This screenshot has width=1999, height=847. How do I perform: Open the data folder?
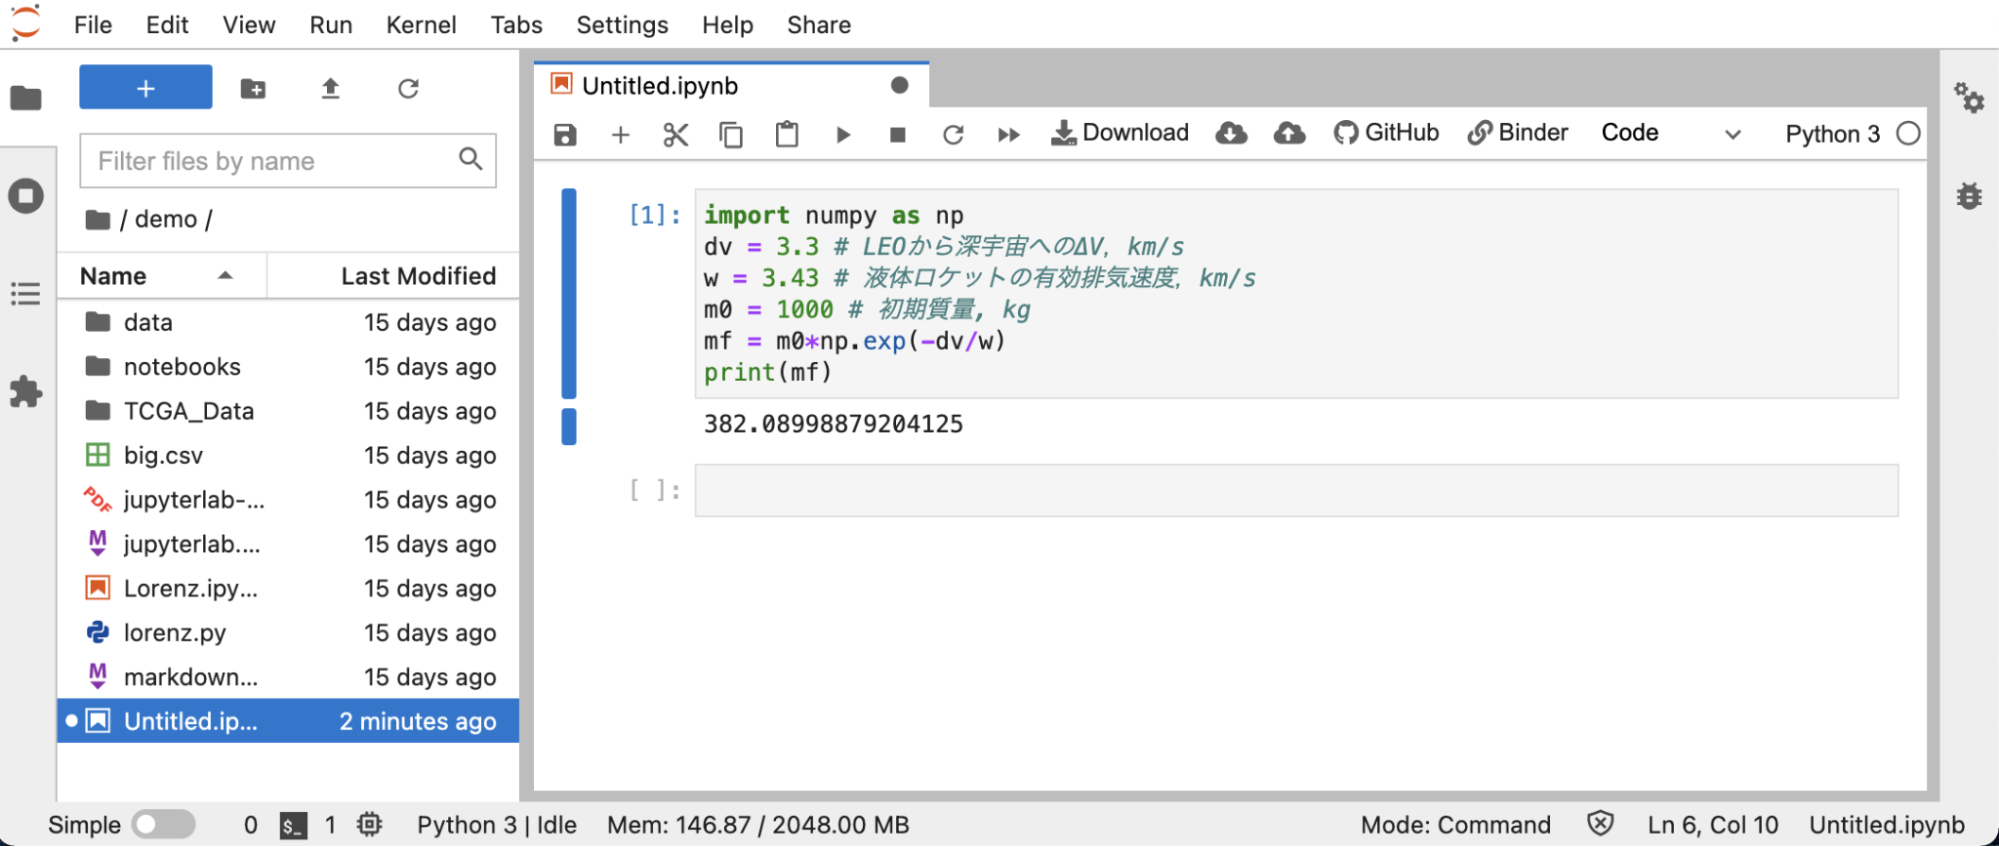[x=288, y=322]
